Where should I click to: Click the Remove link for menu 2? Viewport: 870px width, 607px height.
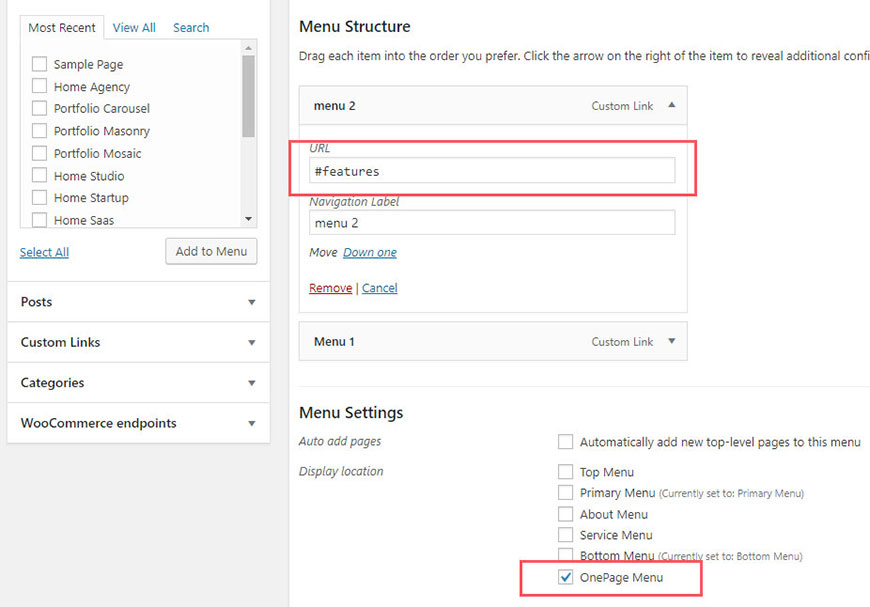pos(330,288)
